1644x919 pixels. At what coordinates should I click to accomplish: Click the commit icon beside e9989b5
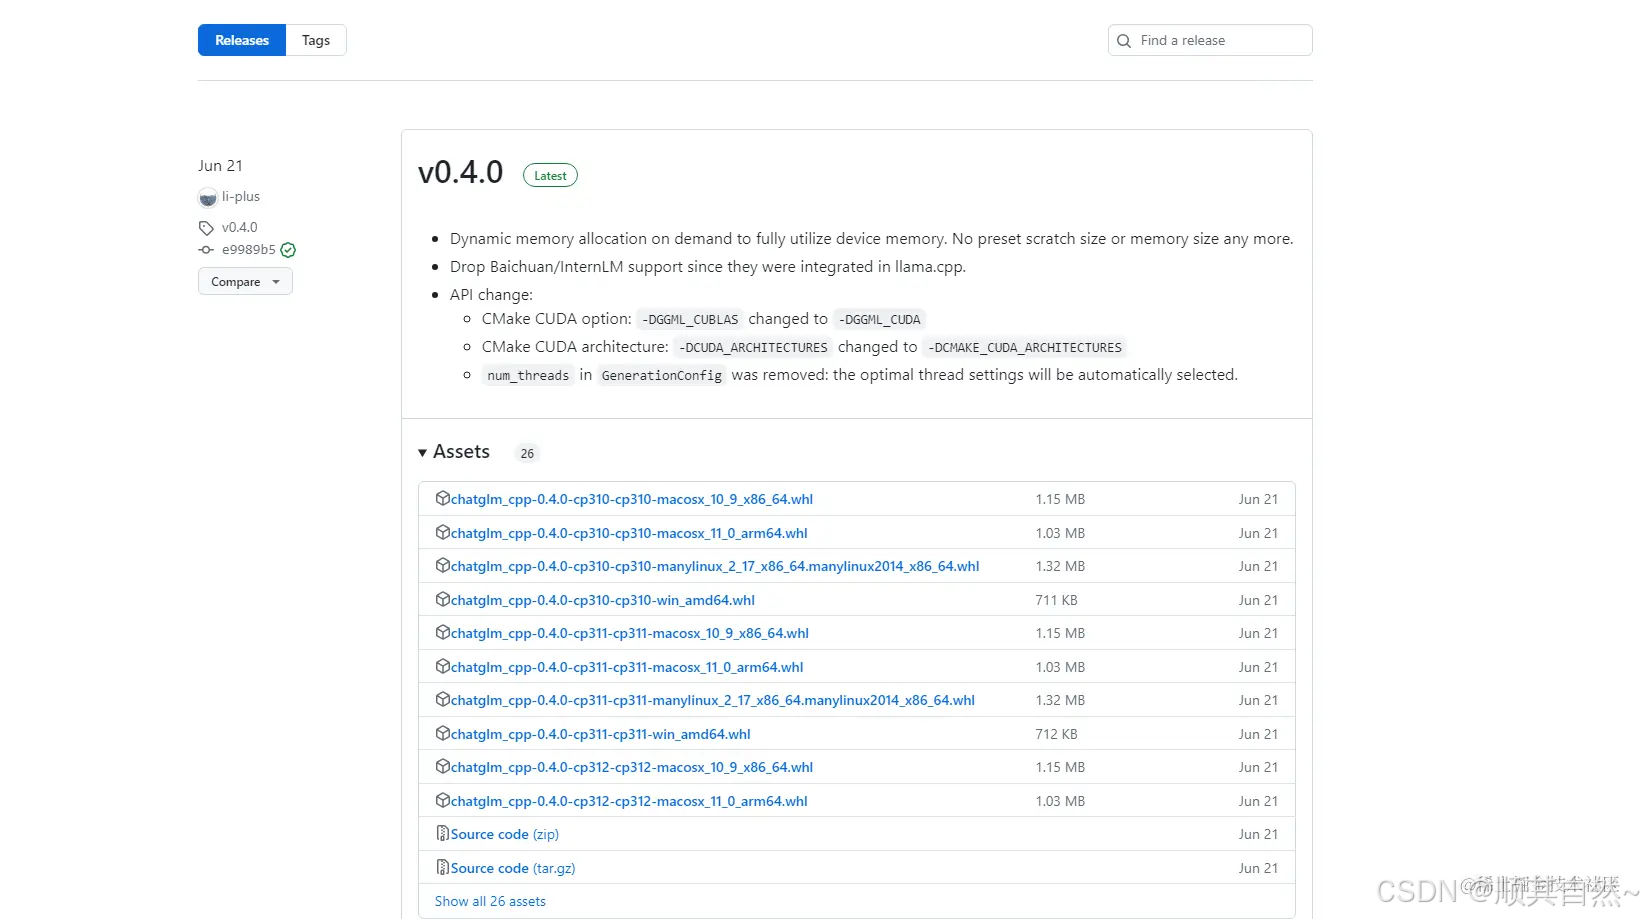click(x=204, y=250)
